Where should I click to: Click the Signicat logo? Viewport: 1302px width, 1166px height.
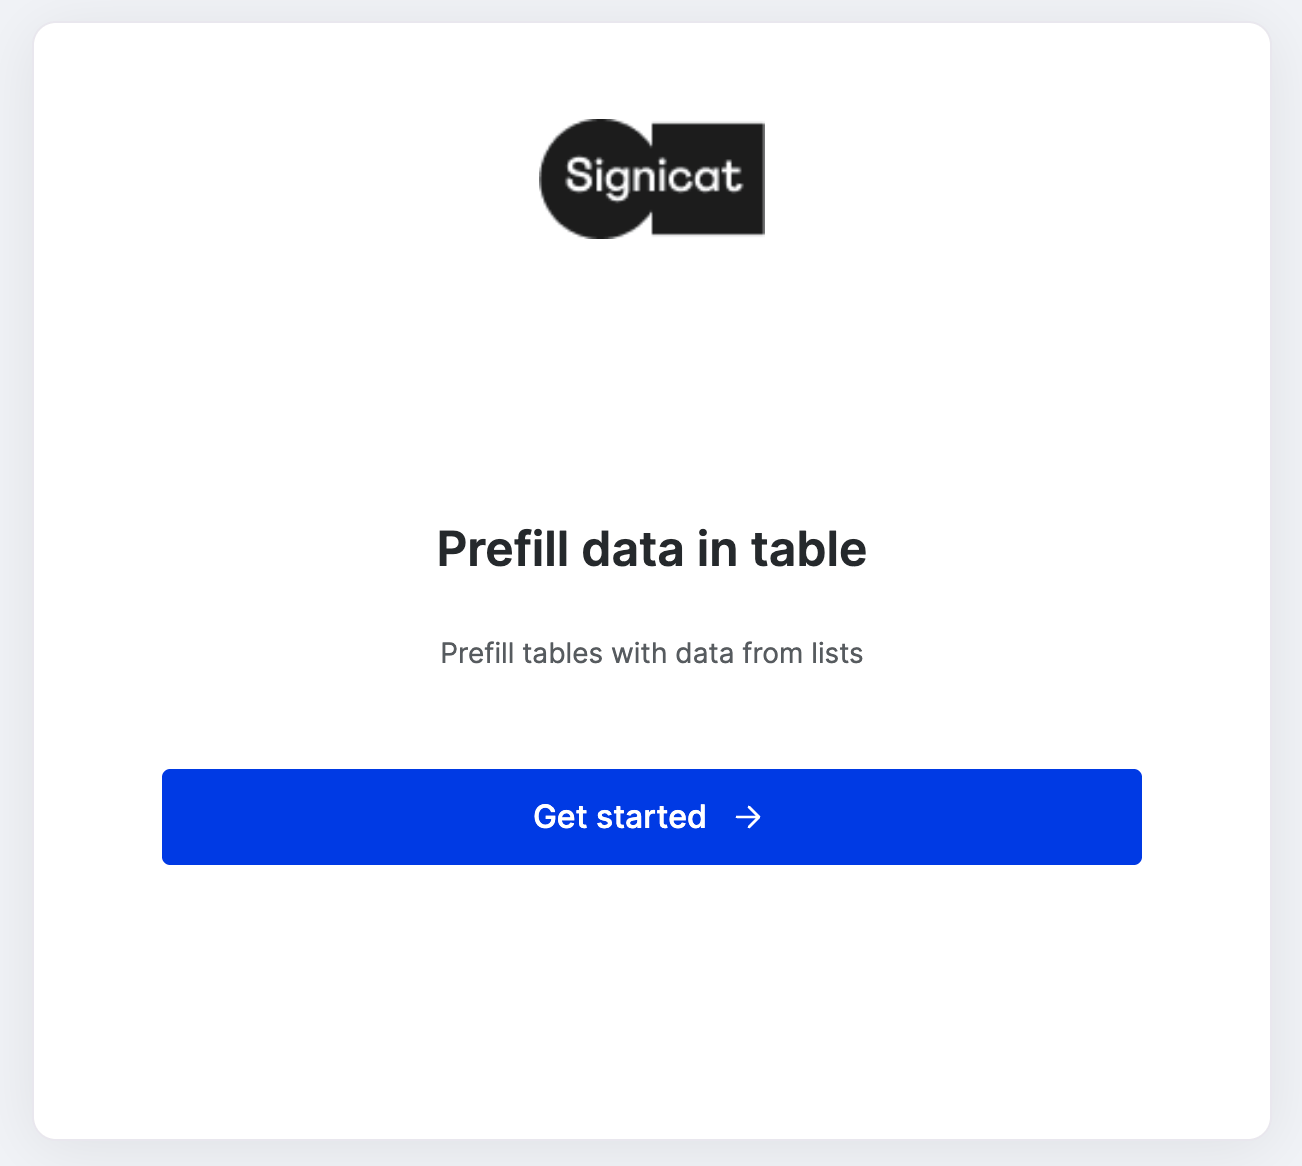tap(652, 179)
